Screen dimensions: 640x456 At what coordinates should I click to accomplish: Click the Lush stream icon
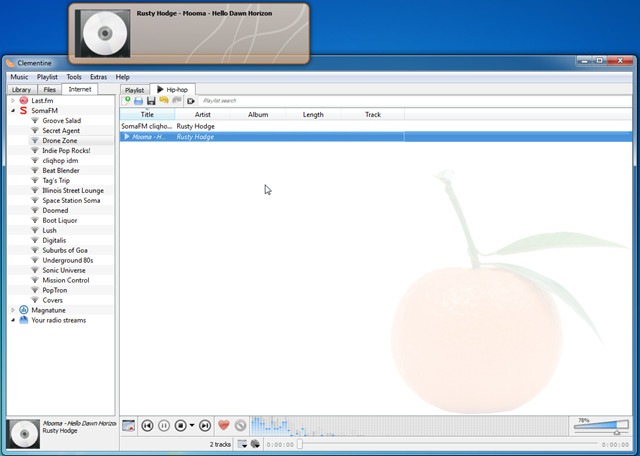coord(35,230)
